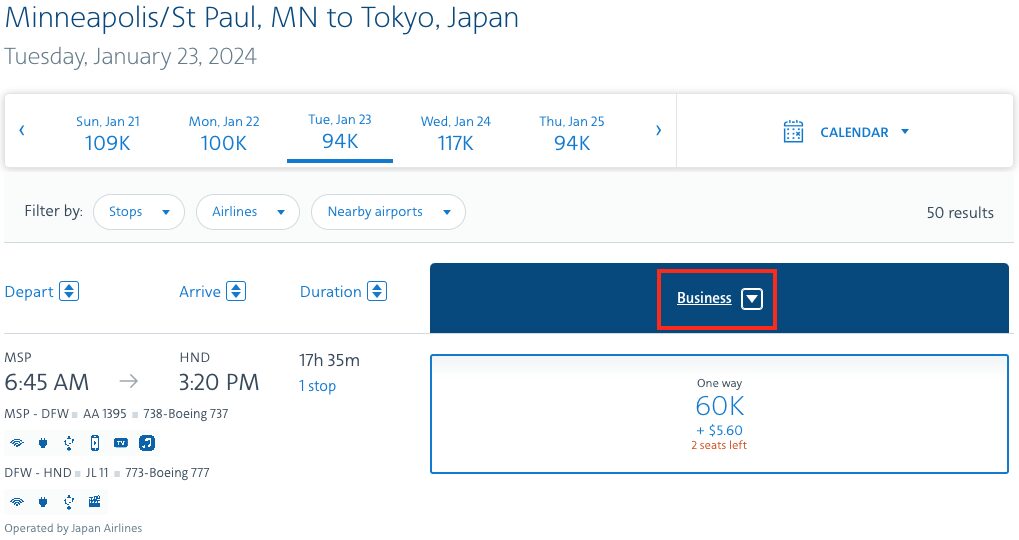Click the AA 1395 flight number
The height and width of the screenshot is (540, 1019).
tap(105, 414)
